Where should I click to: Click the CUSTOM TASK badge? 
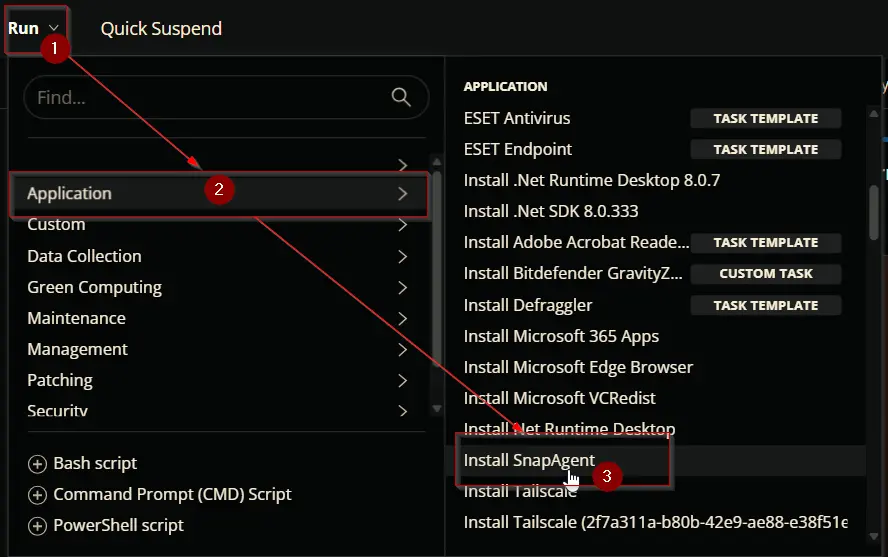coord(766,274)
